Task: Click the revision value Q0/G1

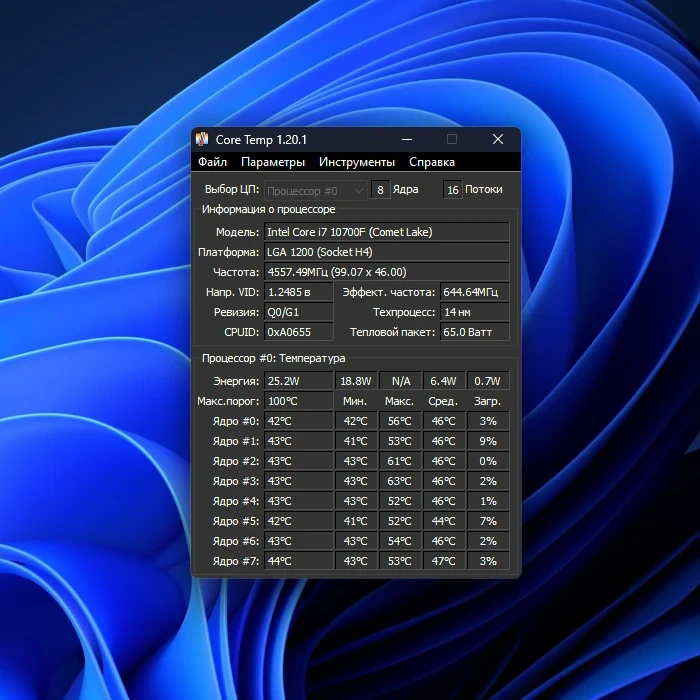Action: (x=299, y=312)
